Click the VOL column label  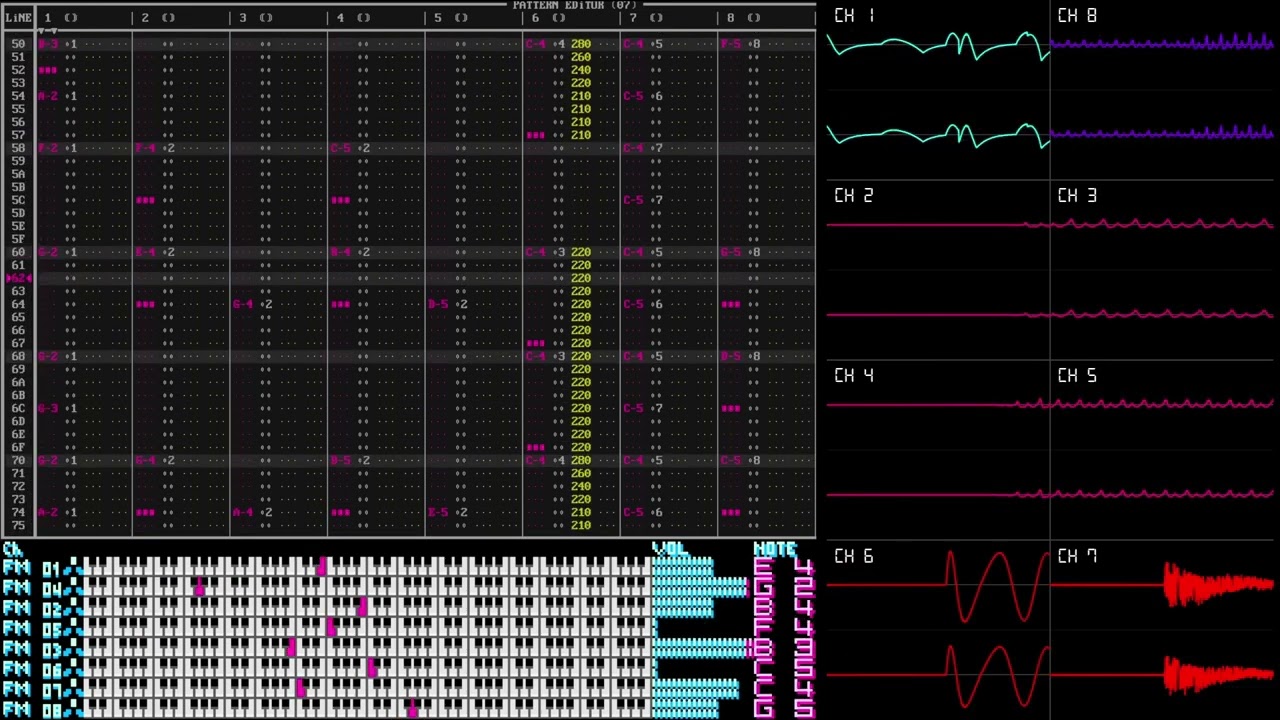(x=669, y=550)
